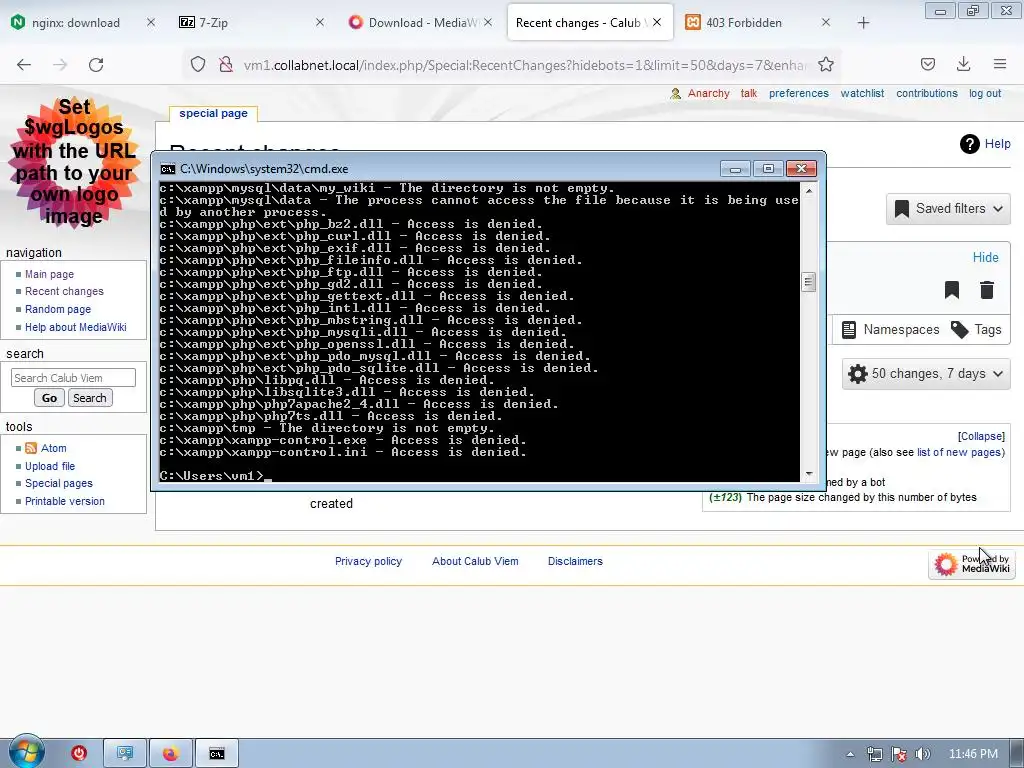This screenshot has width=1024, height=768.
Task: Click the trash icon to clear filters
Action: (987, 289)
